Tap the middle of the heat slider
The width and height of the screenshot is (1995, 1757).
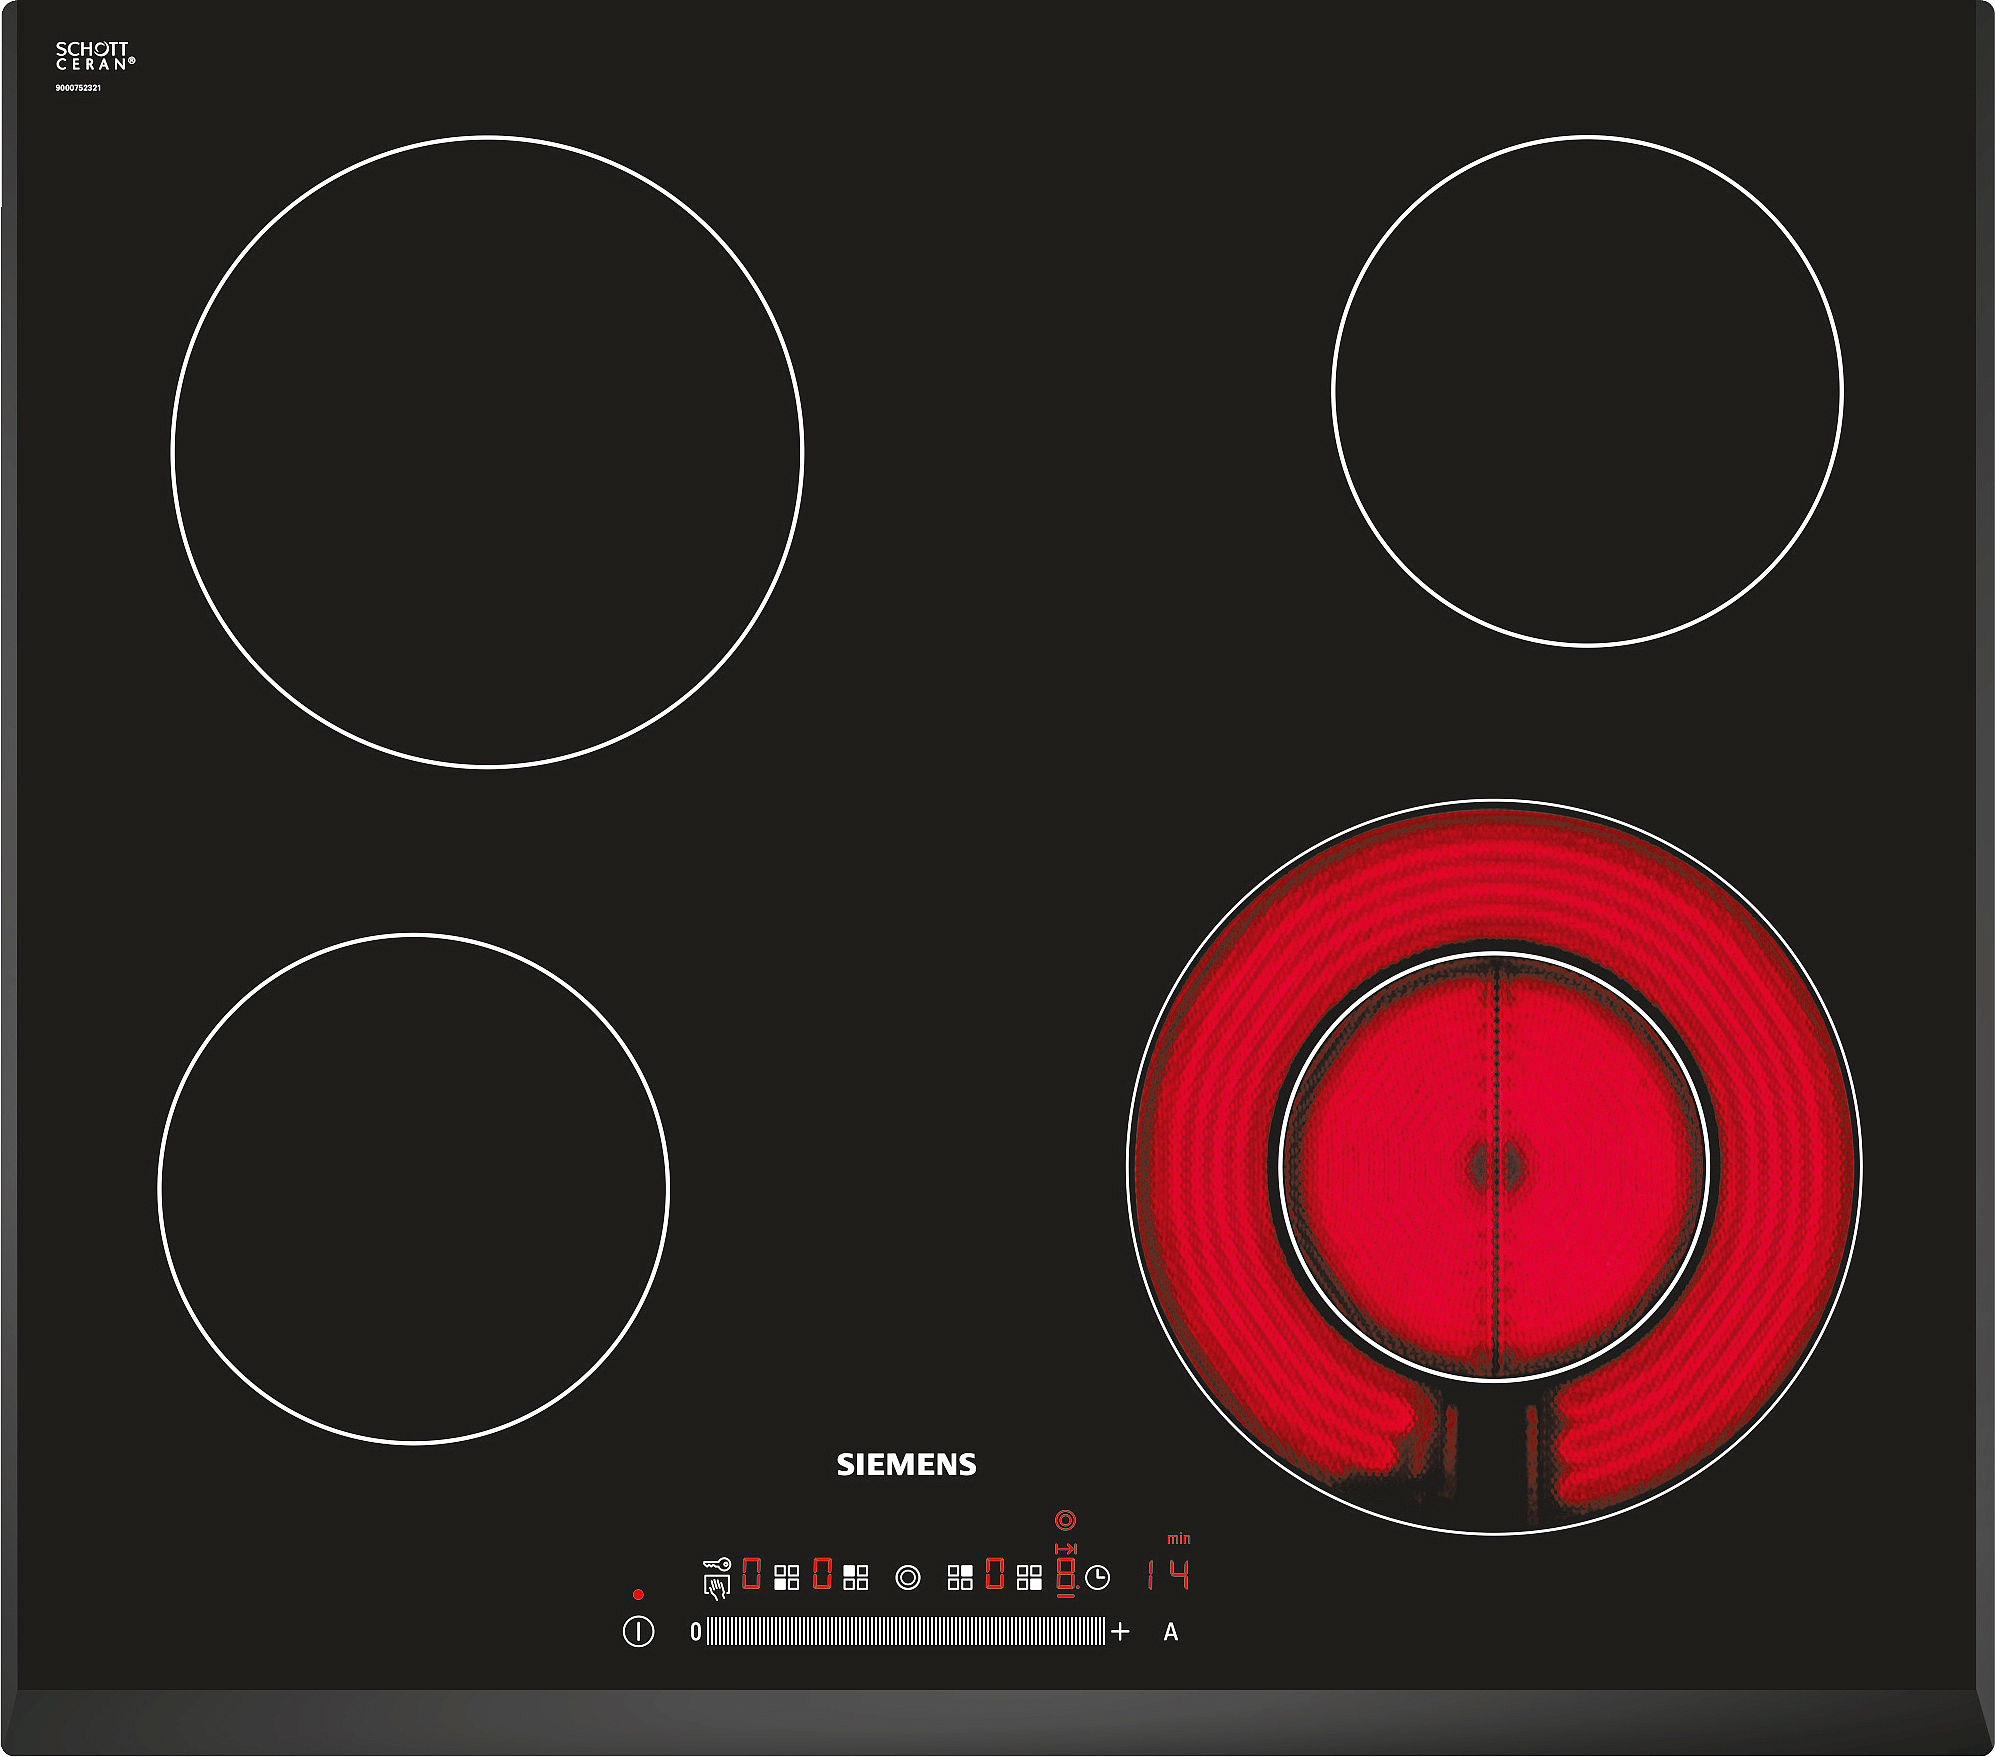tap(906, 1632)
